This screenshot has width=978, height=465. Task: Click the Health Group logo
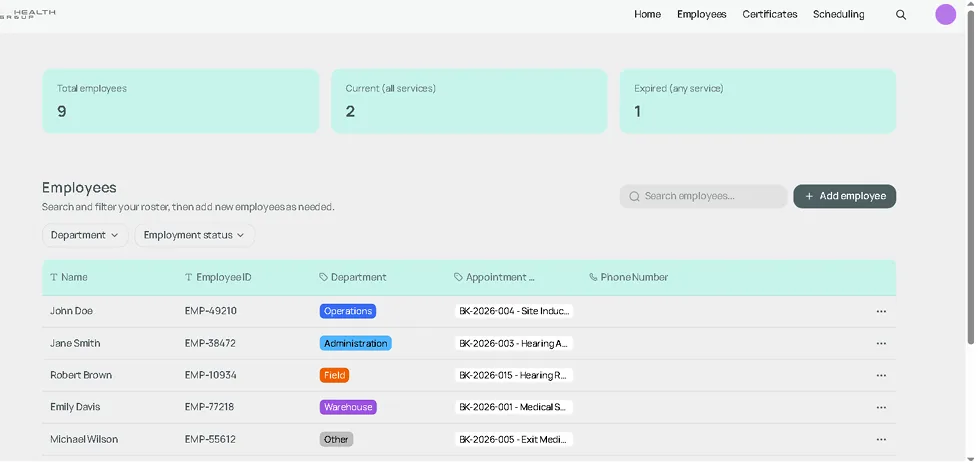pos(27,14)
